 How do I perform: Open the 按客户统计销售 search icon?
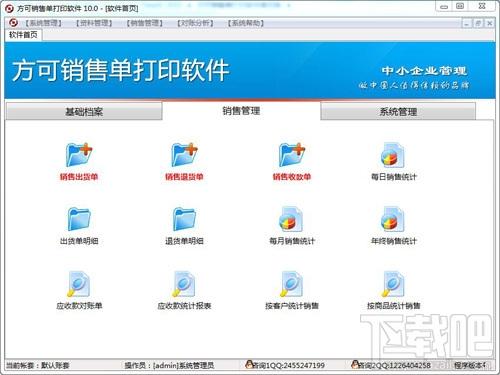292,284
